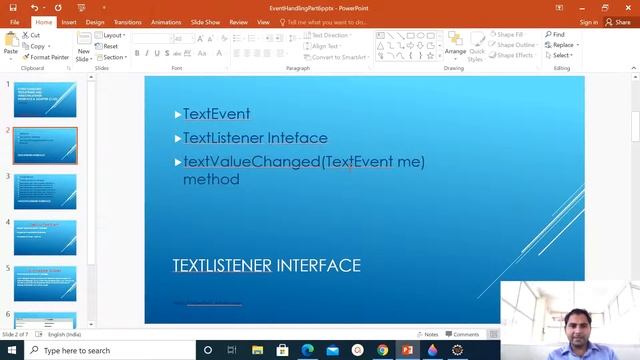Increase the font size

point(200,39)
